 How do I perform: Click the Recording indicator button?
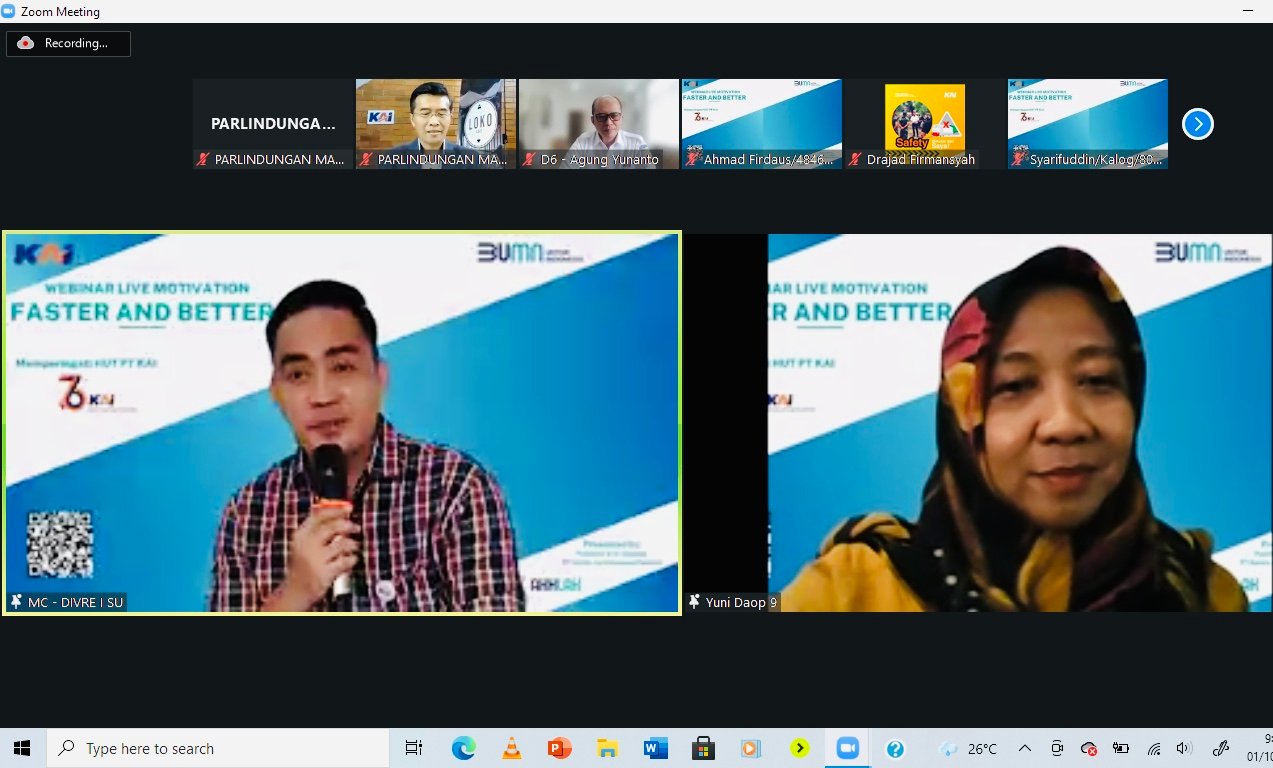68,43
